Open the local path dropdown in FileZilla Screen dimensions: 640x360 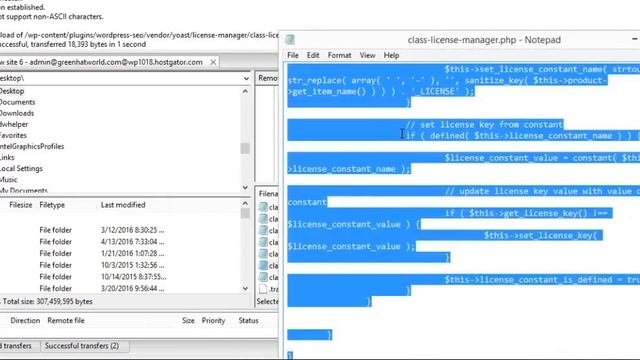(x=246, y=78)
